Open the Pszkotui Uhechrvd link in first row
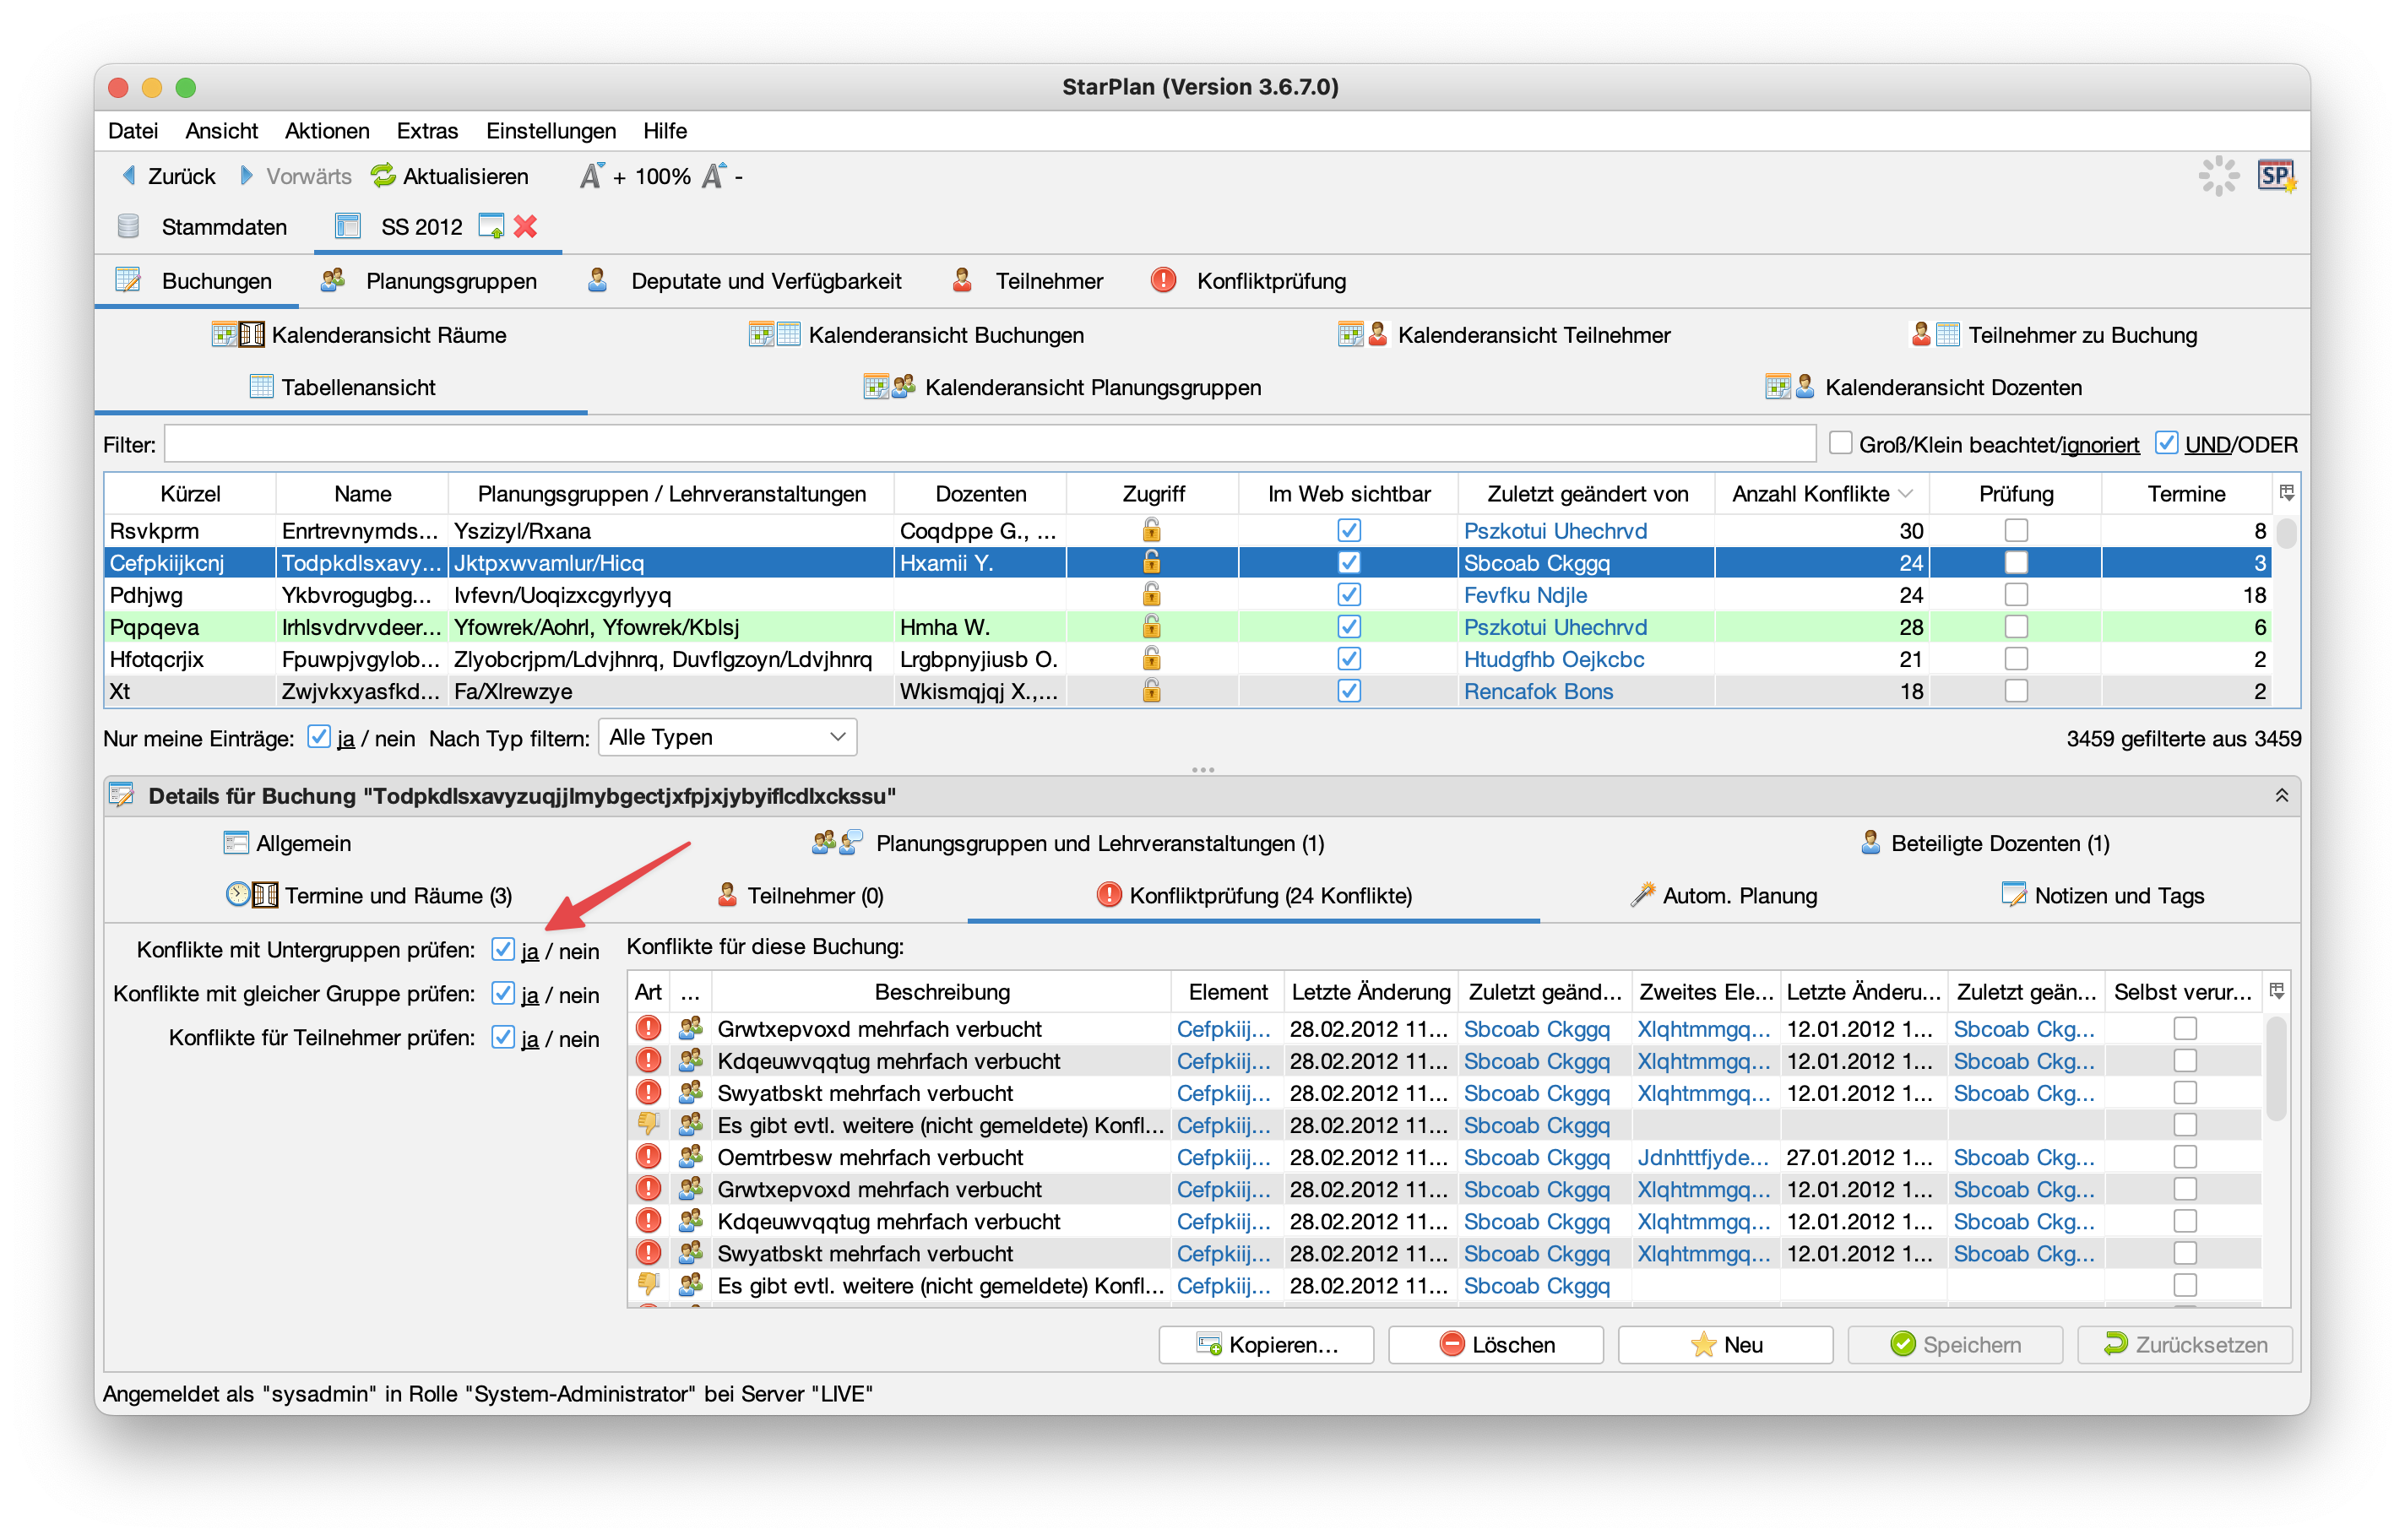 coord(1555,531)
